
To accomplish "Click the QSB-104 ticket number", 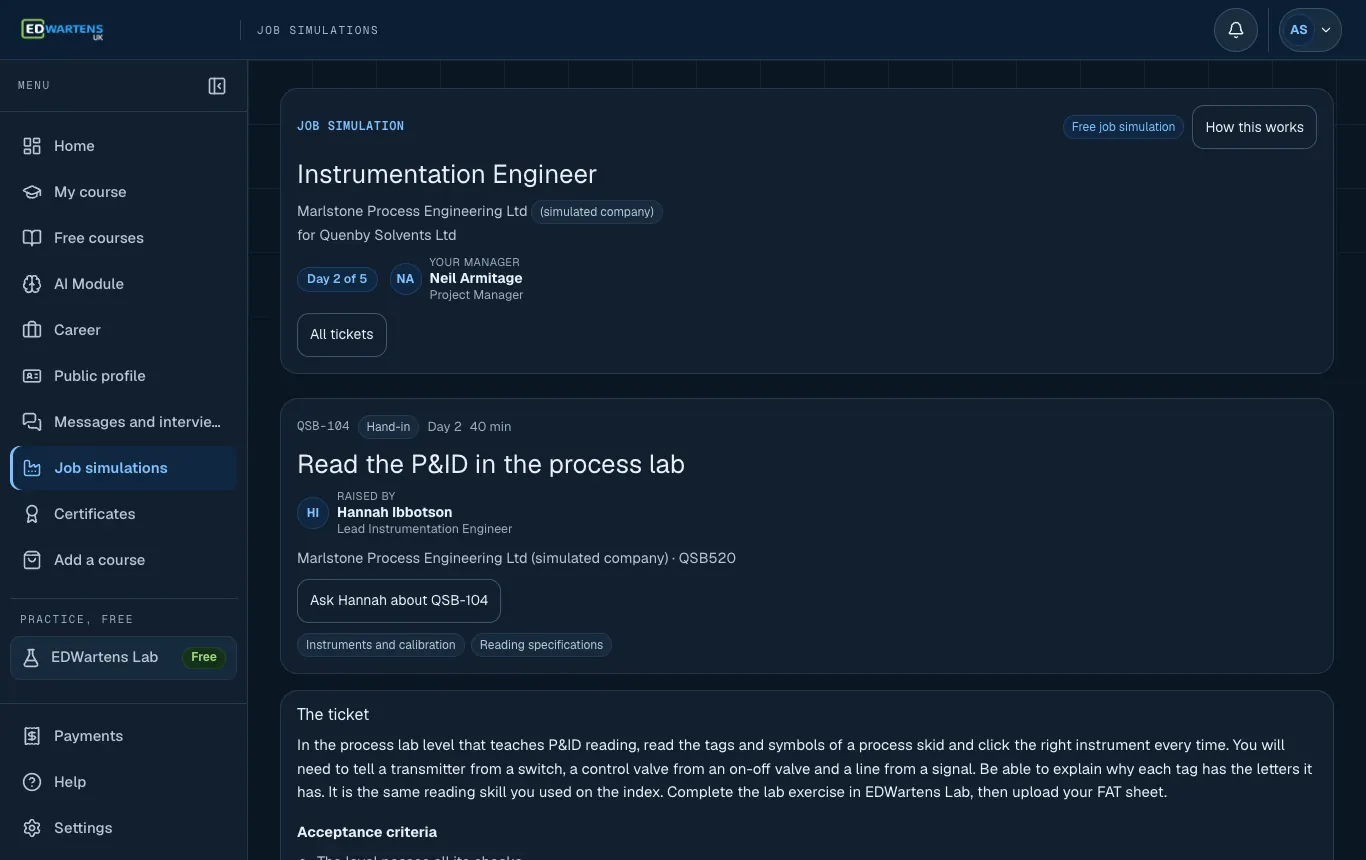I will (323, 427).
